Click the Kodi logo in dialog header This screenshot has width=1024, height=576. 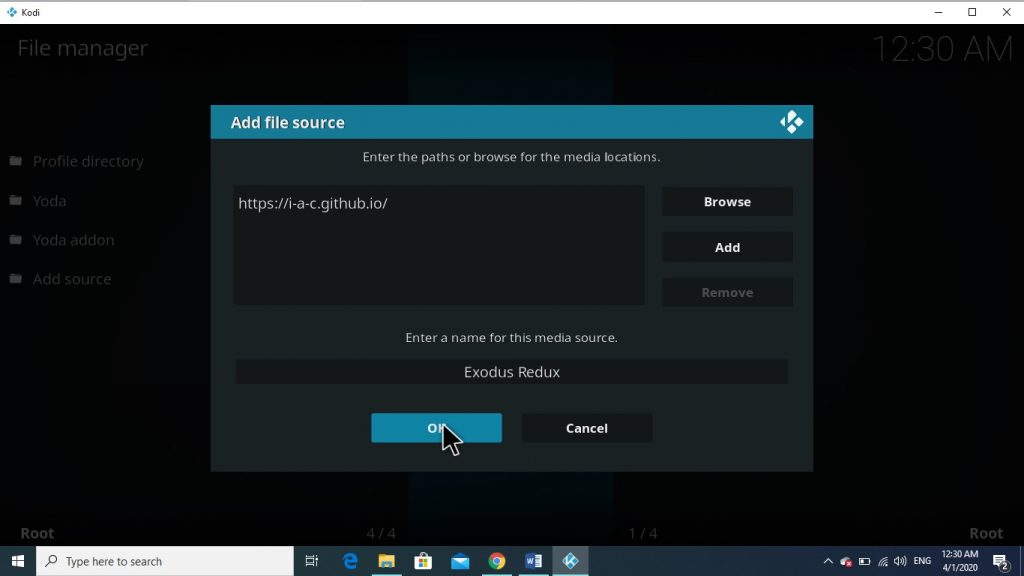tap(792, 122)
